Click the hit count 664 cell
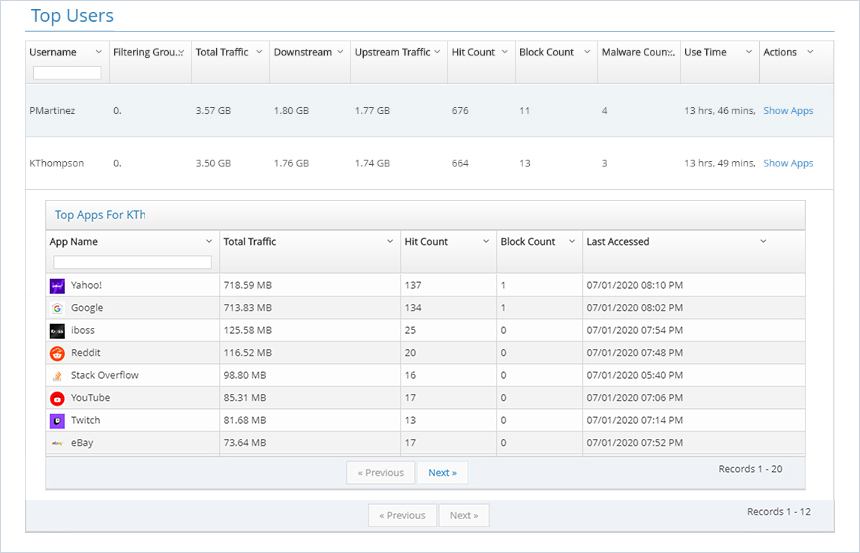 (460, 163)
